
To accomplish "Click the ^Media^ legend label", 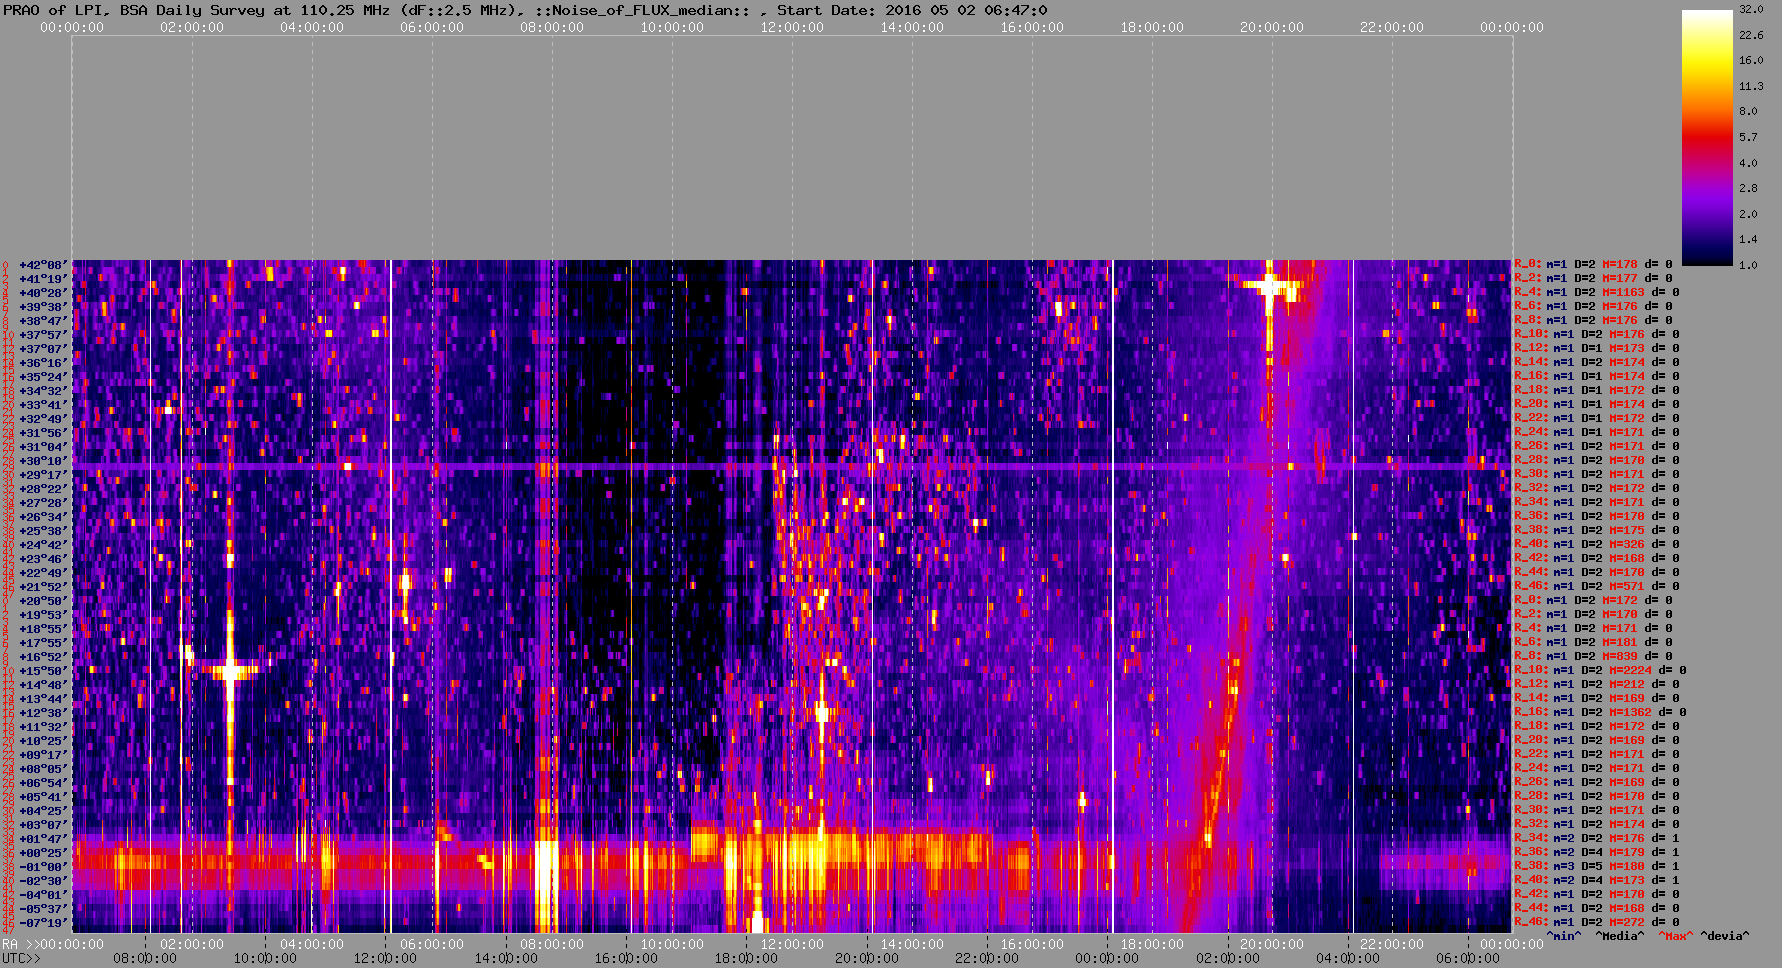I will (1619, 937).
